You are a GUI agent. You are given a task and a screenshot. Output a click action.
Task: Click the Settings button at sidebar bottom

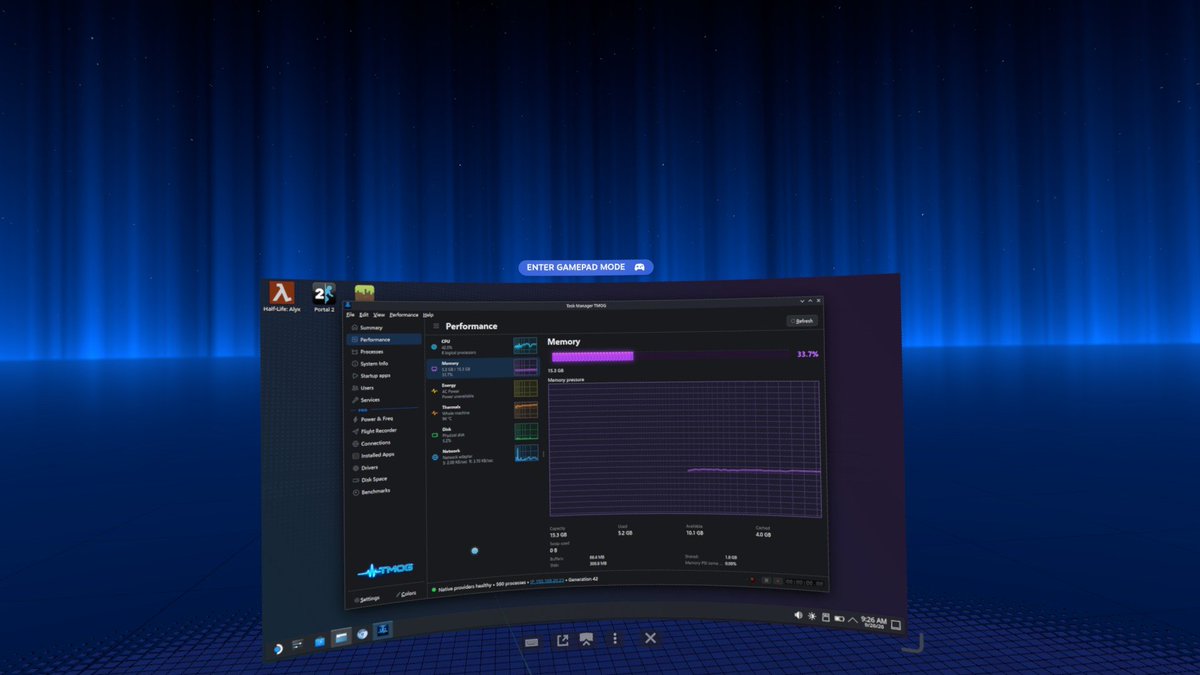366,598
